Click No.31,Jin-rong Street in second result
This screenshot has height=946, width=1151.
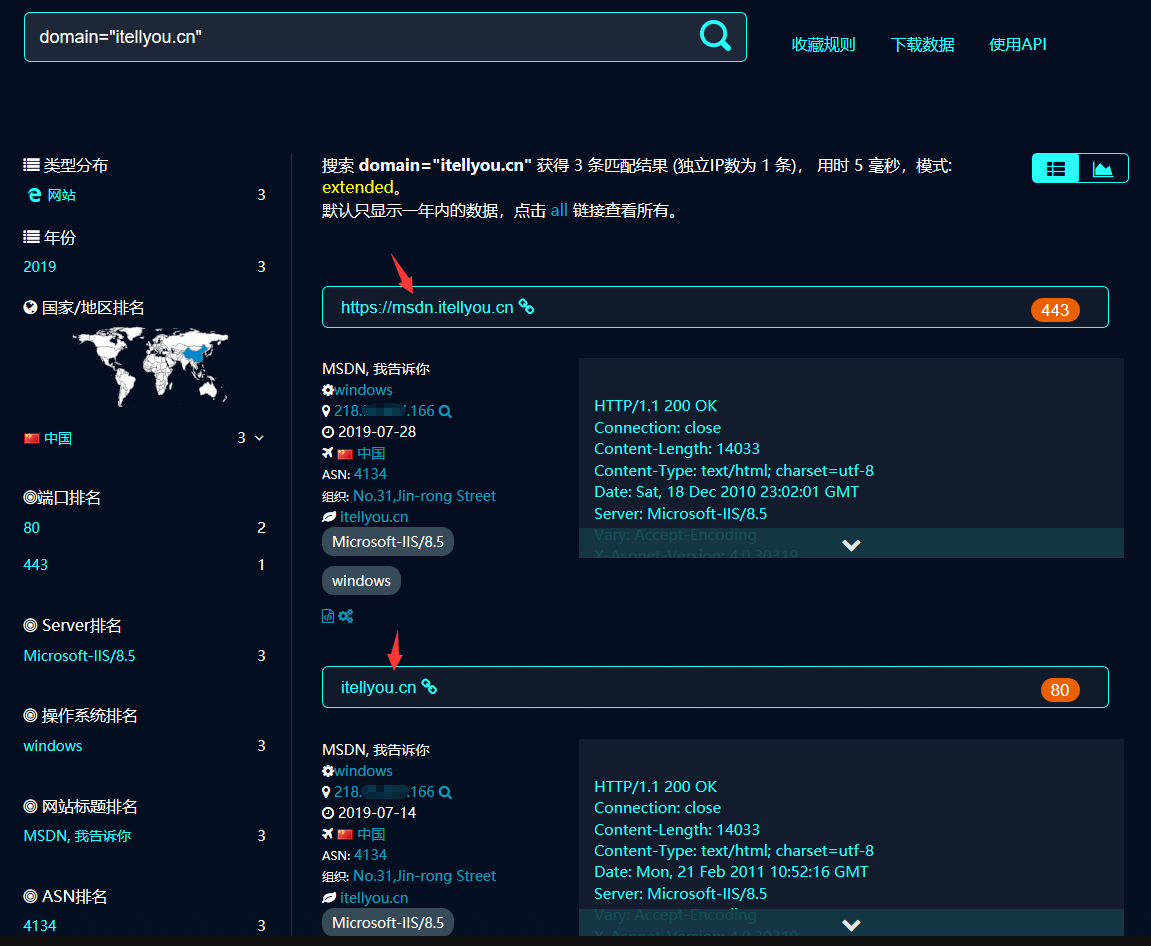[424, 876]
